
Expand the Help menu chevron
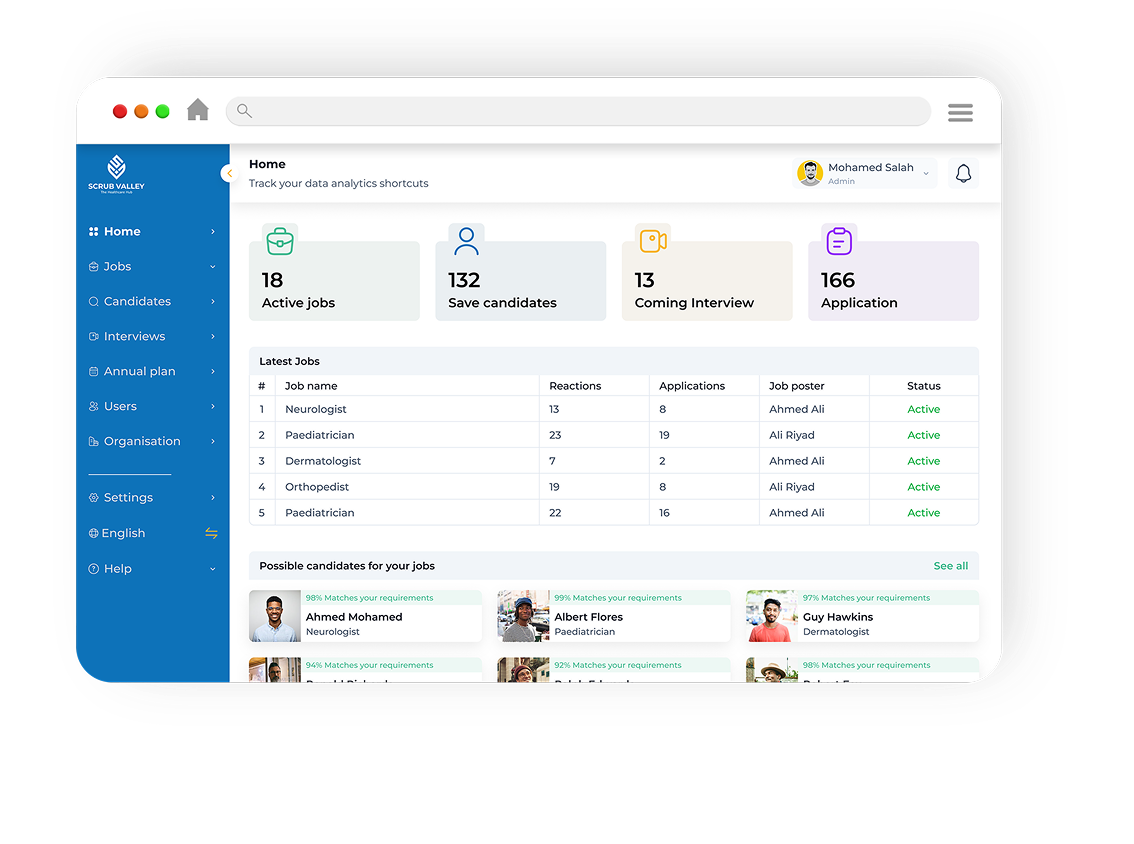[x=213, y=568]
